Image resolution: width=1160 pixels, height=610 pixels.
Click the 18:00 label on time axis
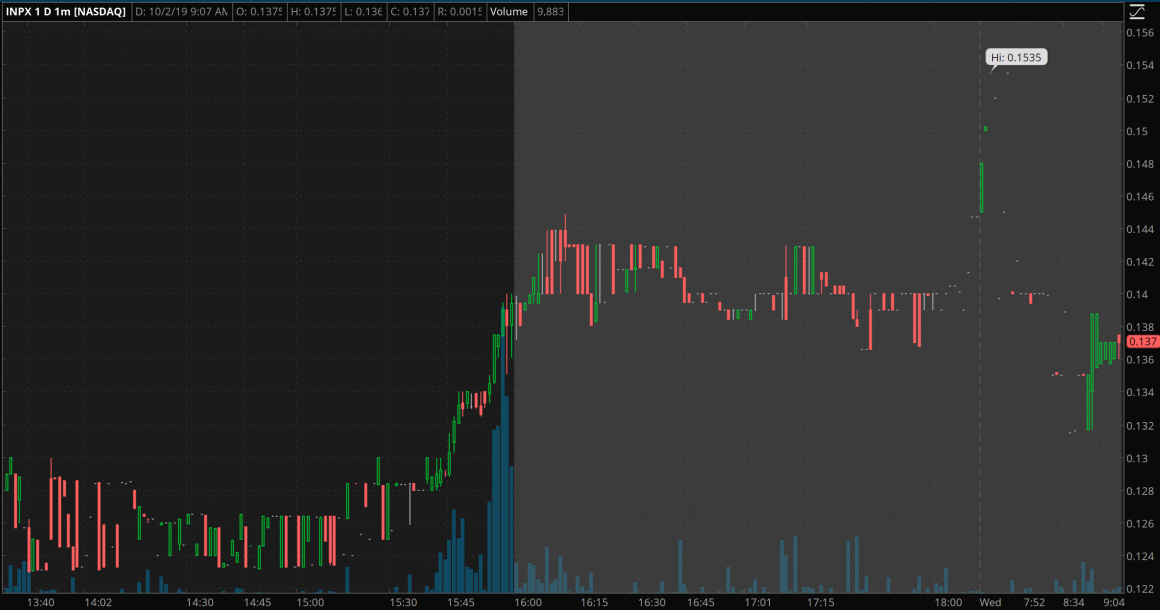point(949,602)
